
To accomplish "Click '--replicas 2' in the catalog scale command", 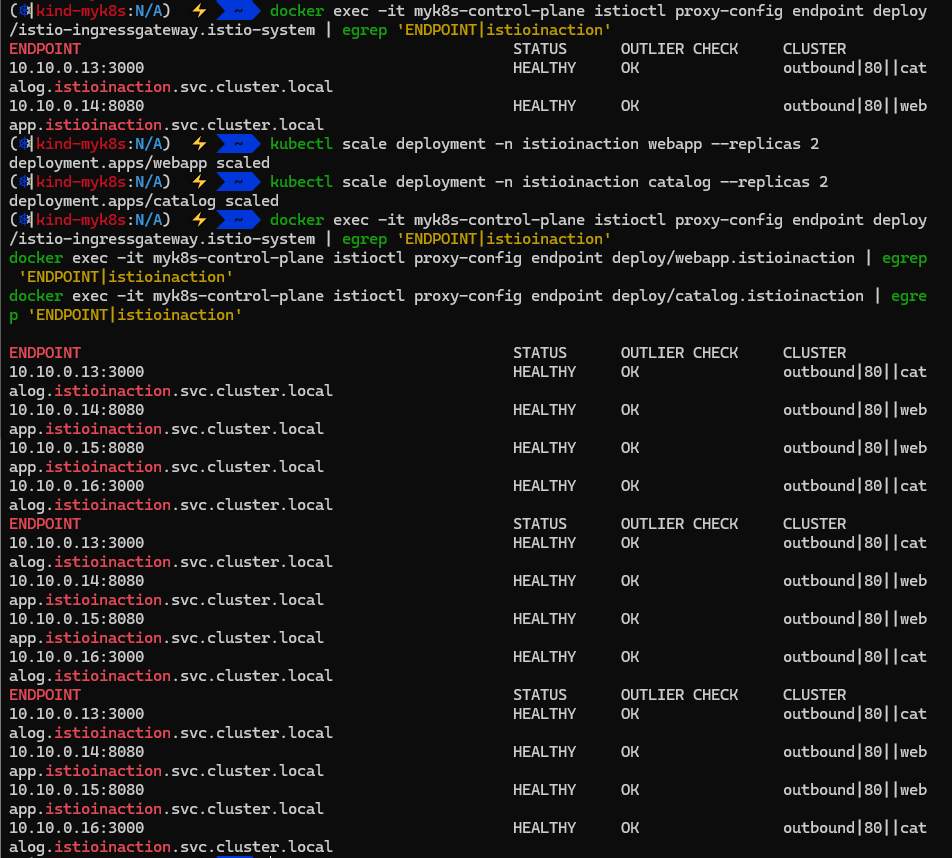I will (774, 182).
